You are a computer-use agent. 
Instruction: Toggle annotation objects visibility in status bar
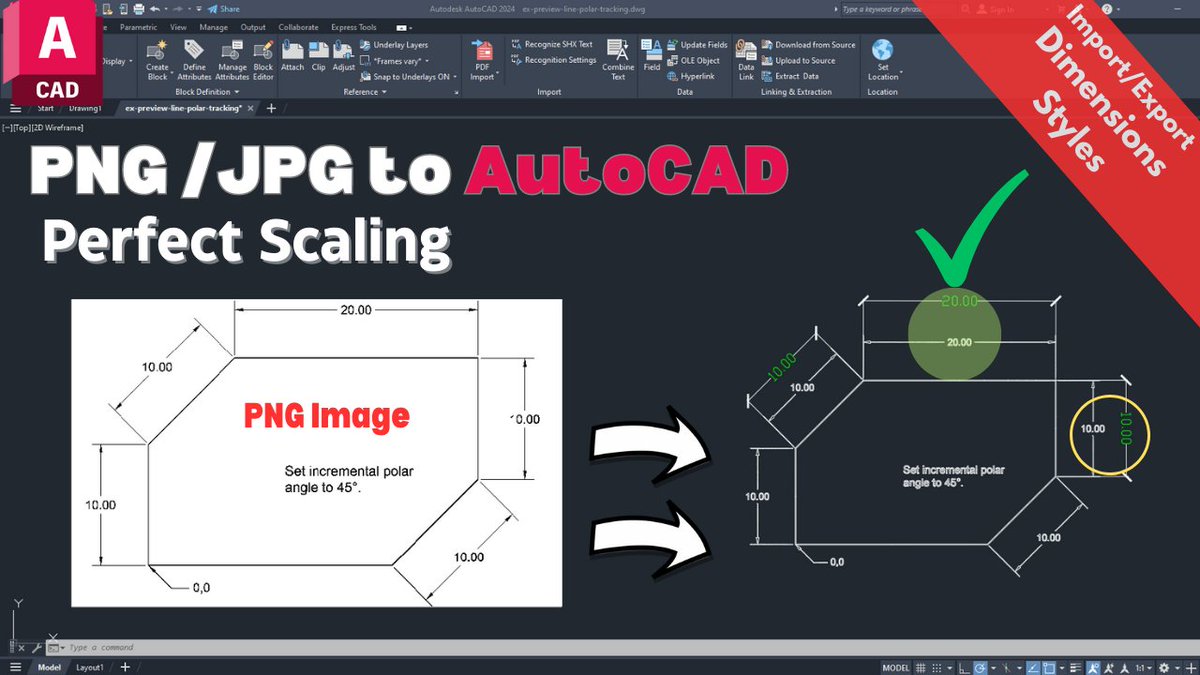pos(1093,667)
